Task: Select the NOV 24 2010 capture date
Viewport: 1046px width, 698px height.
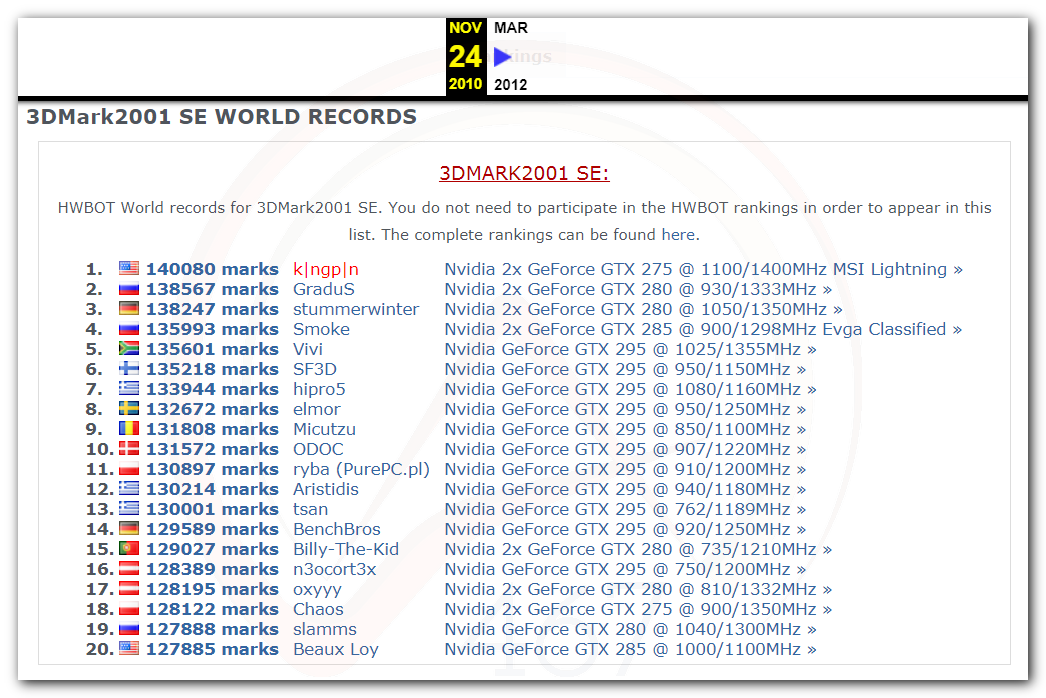Action: [466, 56]
